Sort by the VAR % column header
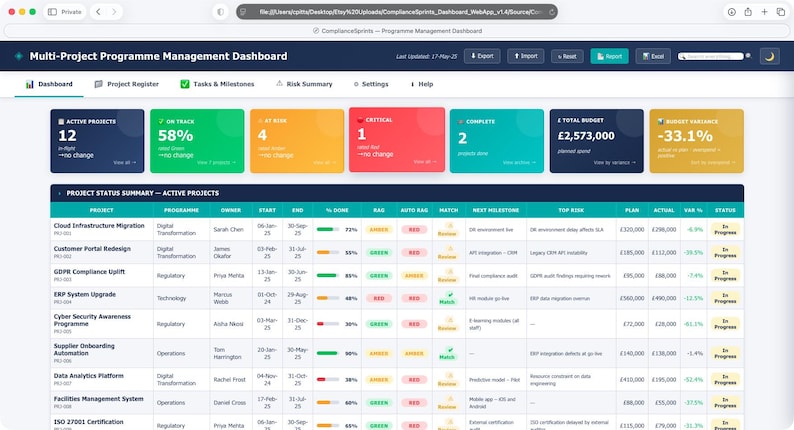794x430 pixels. 693,210
